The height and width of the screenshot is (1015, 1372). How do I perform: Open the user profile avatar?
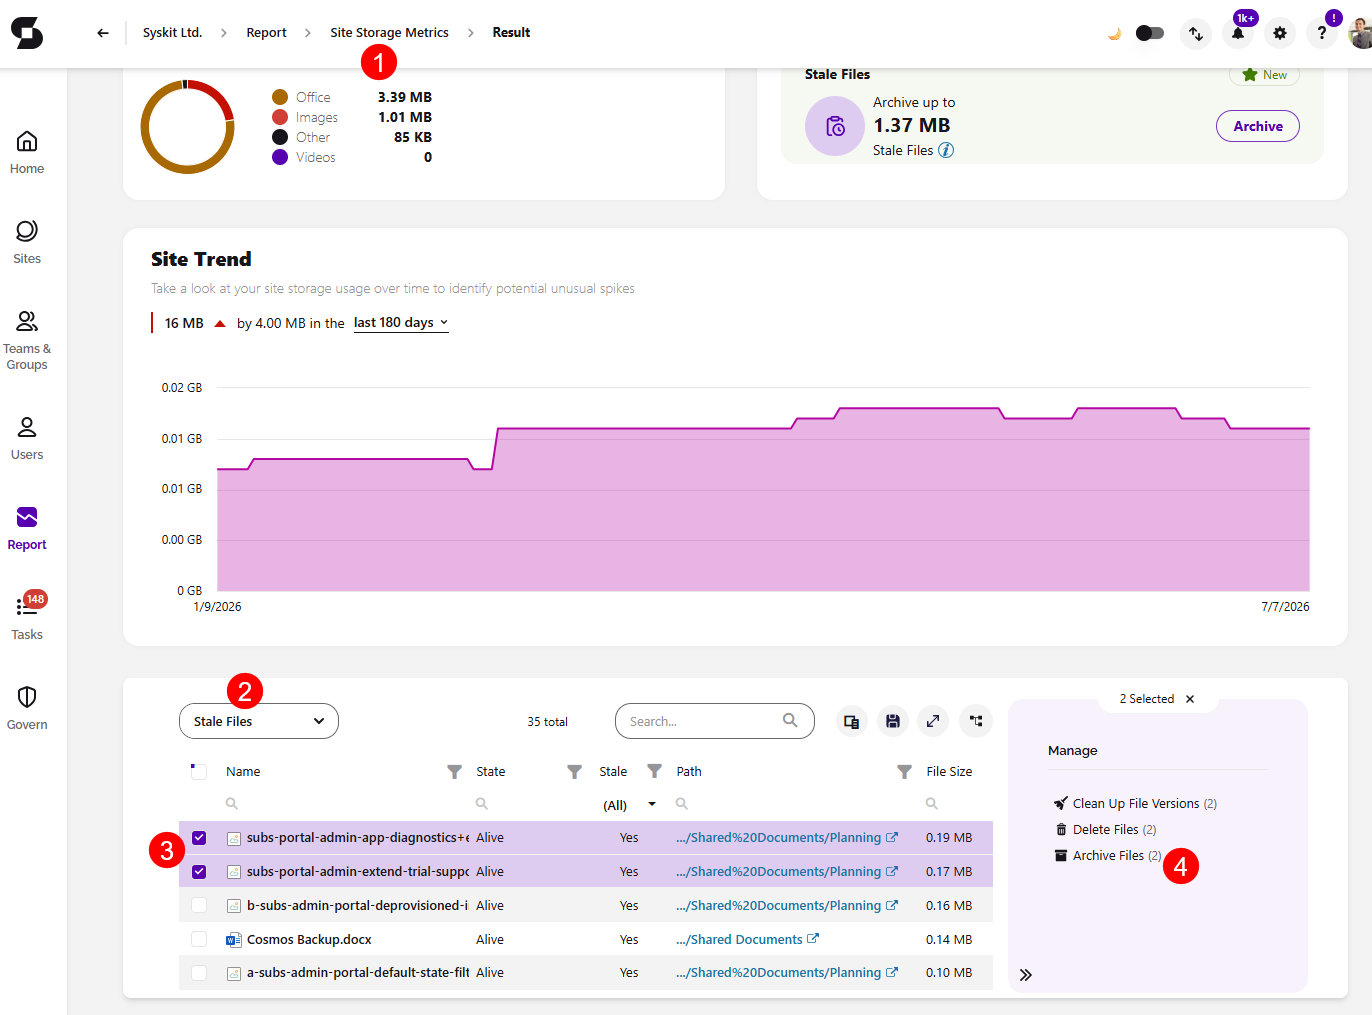1360,33
